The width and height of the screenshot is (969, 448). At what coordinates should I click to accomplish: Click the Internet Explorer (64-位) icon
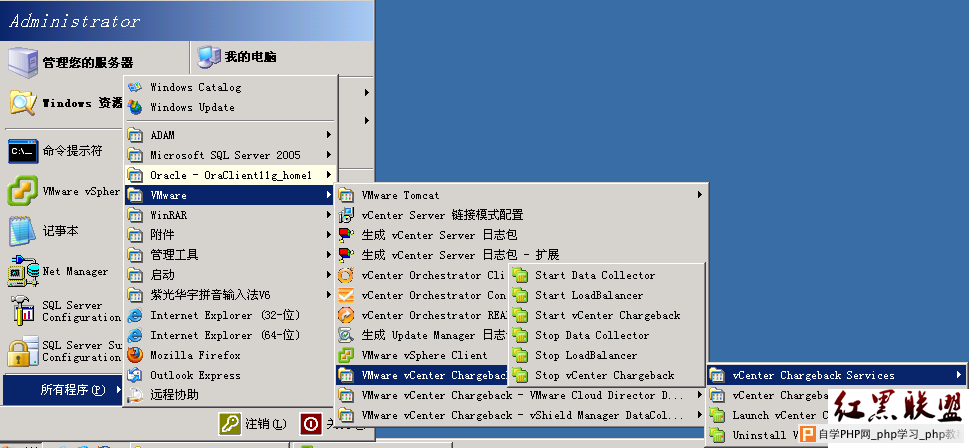[x=135, y=335]
